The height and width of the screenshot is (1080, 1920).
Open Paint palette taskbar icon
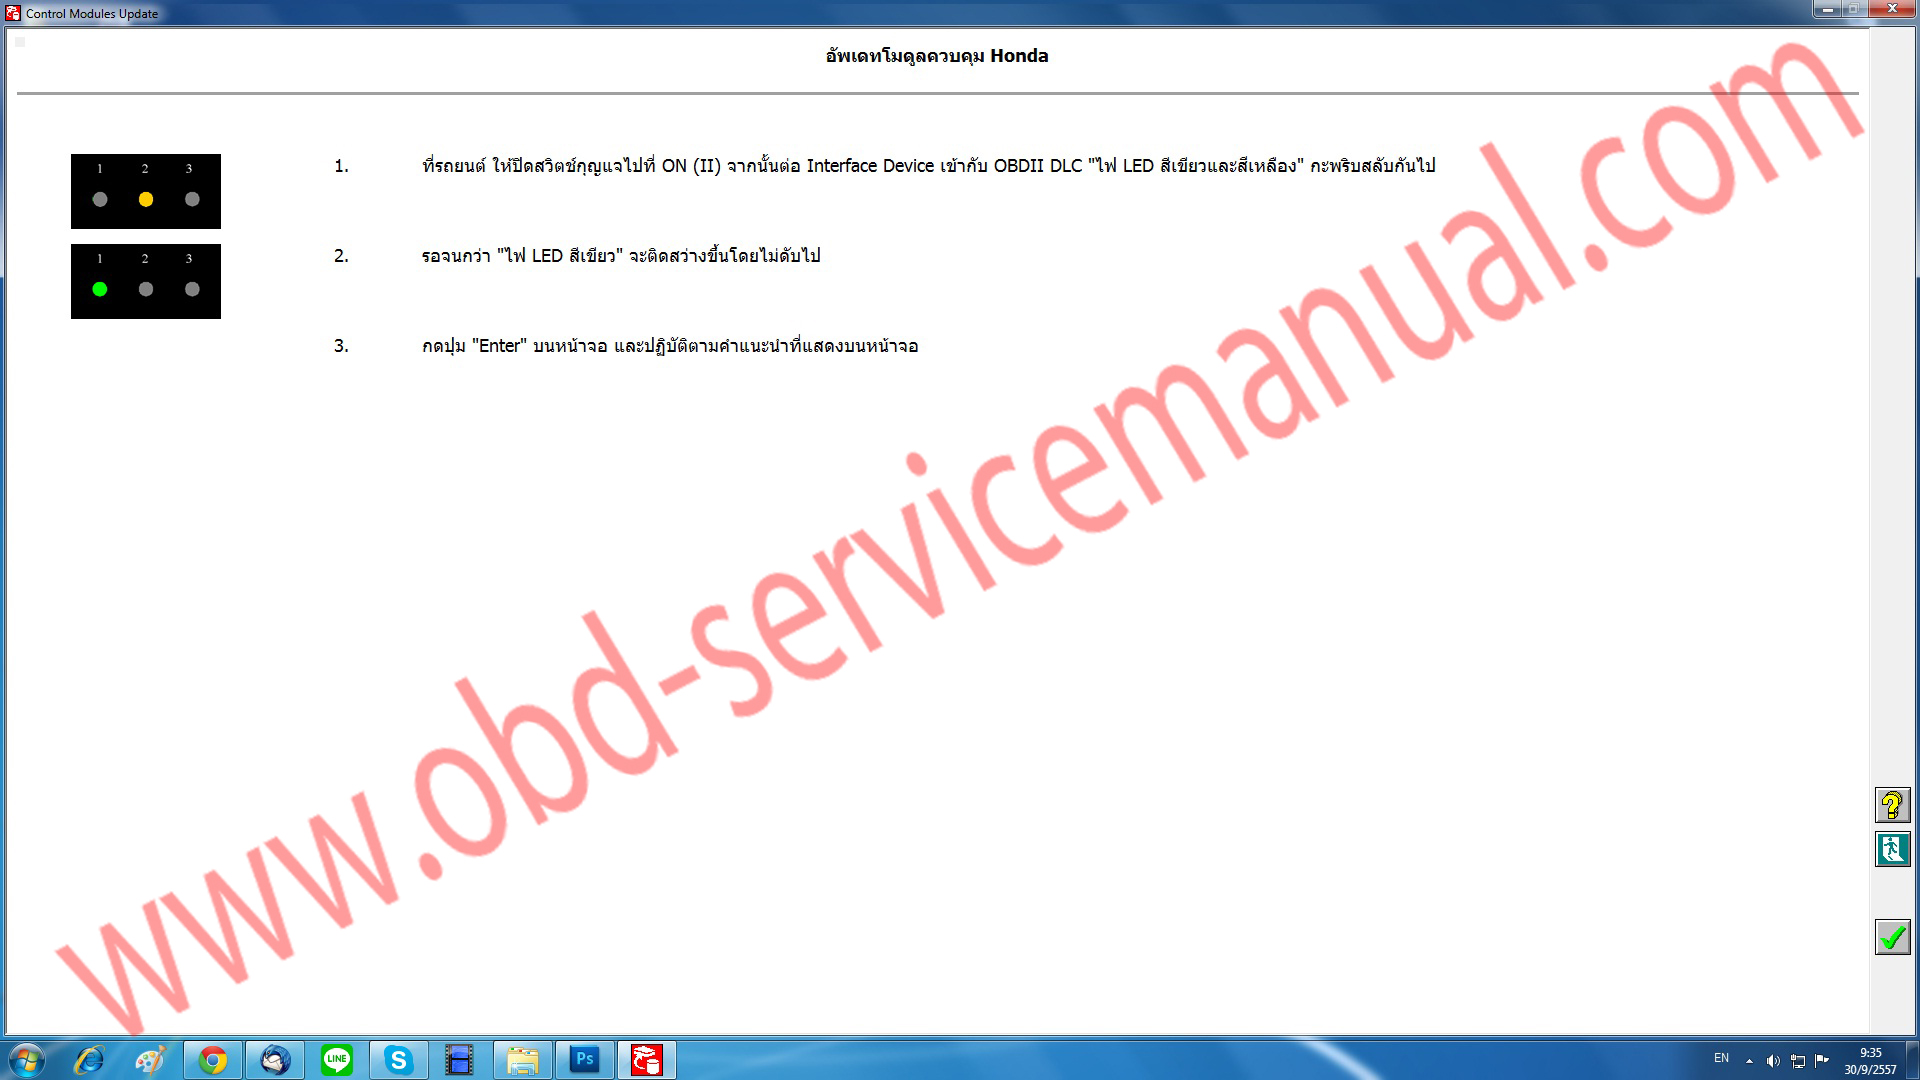pos(150,1060)
